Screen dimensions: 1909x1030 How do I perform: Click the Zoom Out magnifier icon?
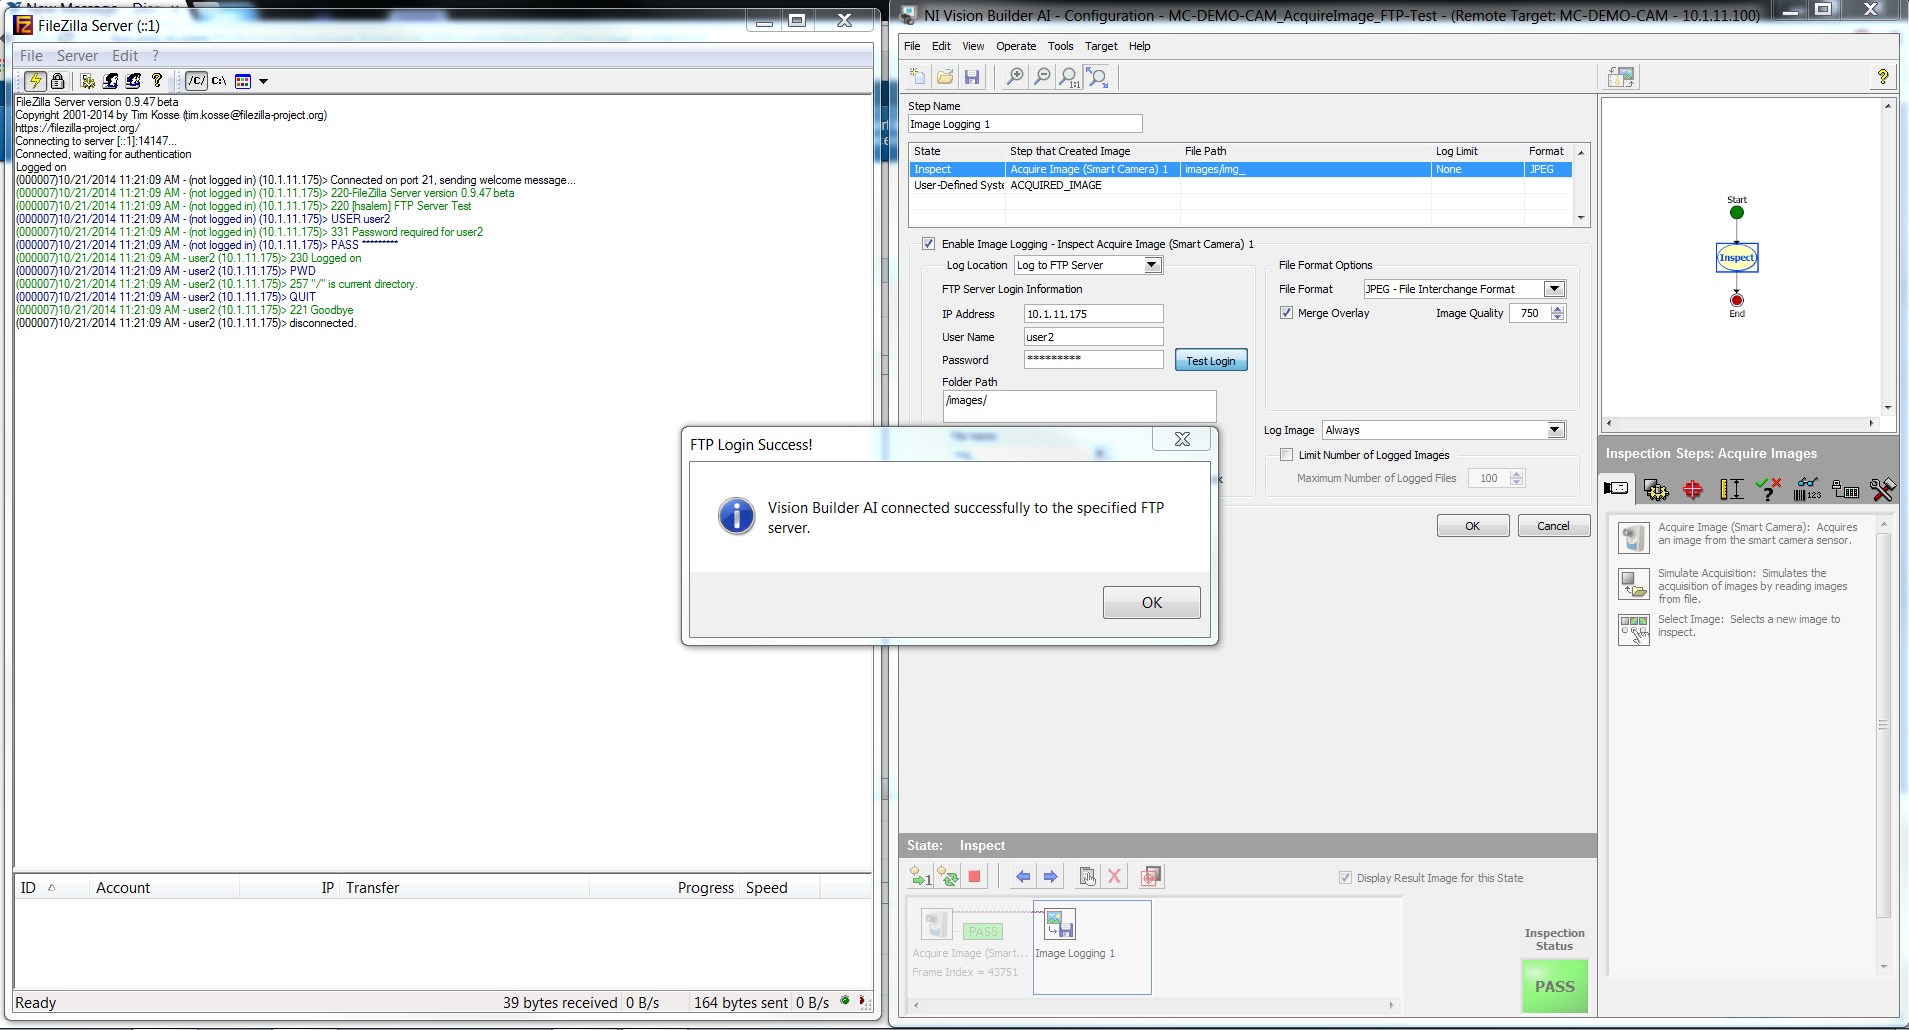pos(1042,77)
